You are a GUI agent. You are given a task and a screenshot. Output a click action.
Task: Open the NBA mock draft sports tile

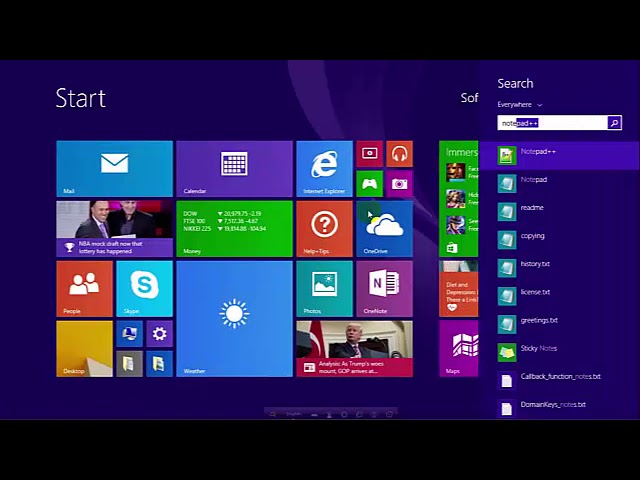pyautogui.click(x=114, y=229)
